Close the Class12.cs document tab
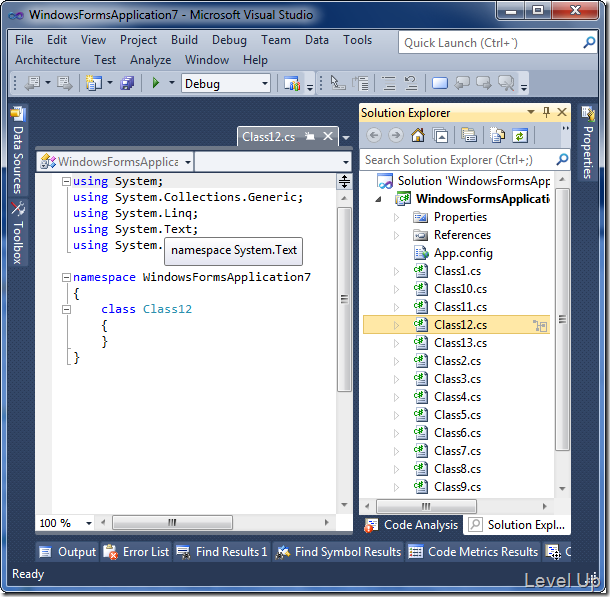This screenshot has height=597, width=610. [328, 137]
